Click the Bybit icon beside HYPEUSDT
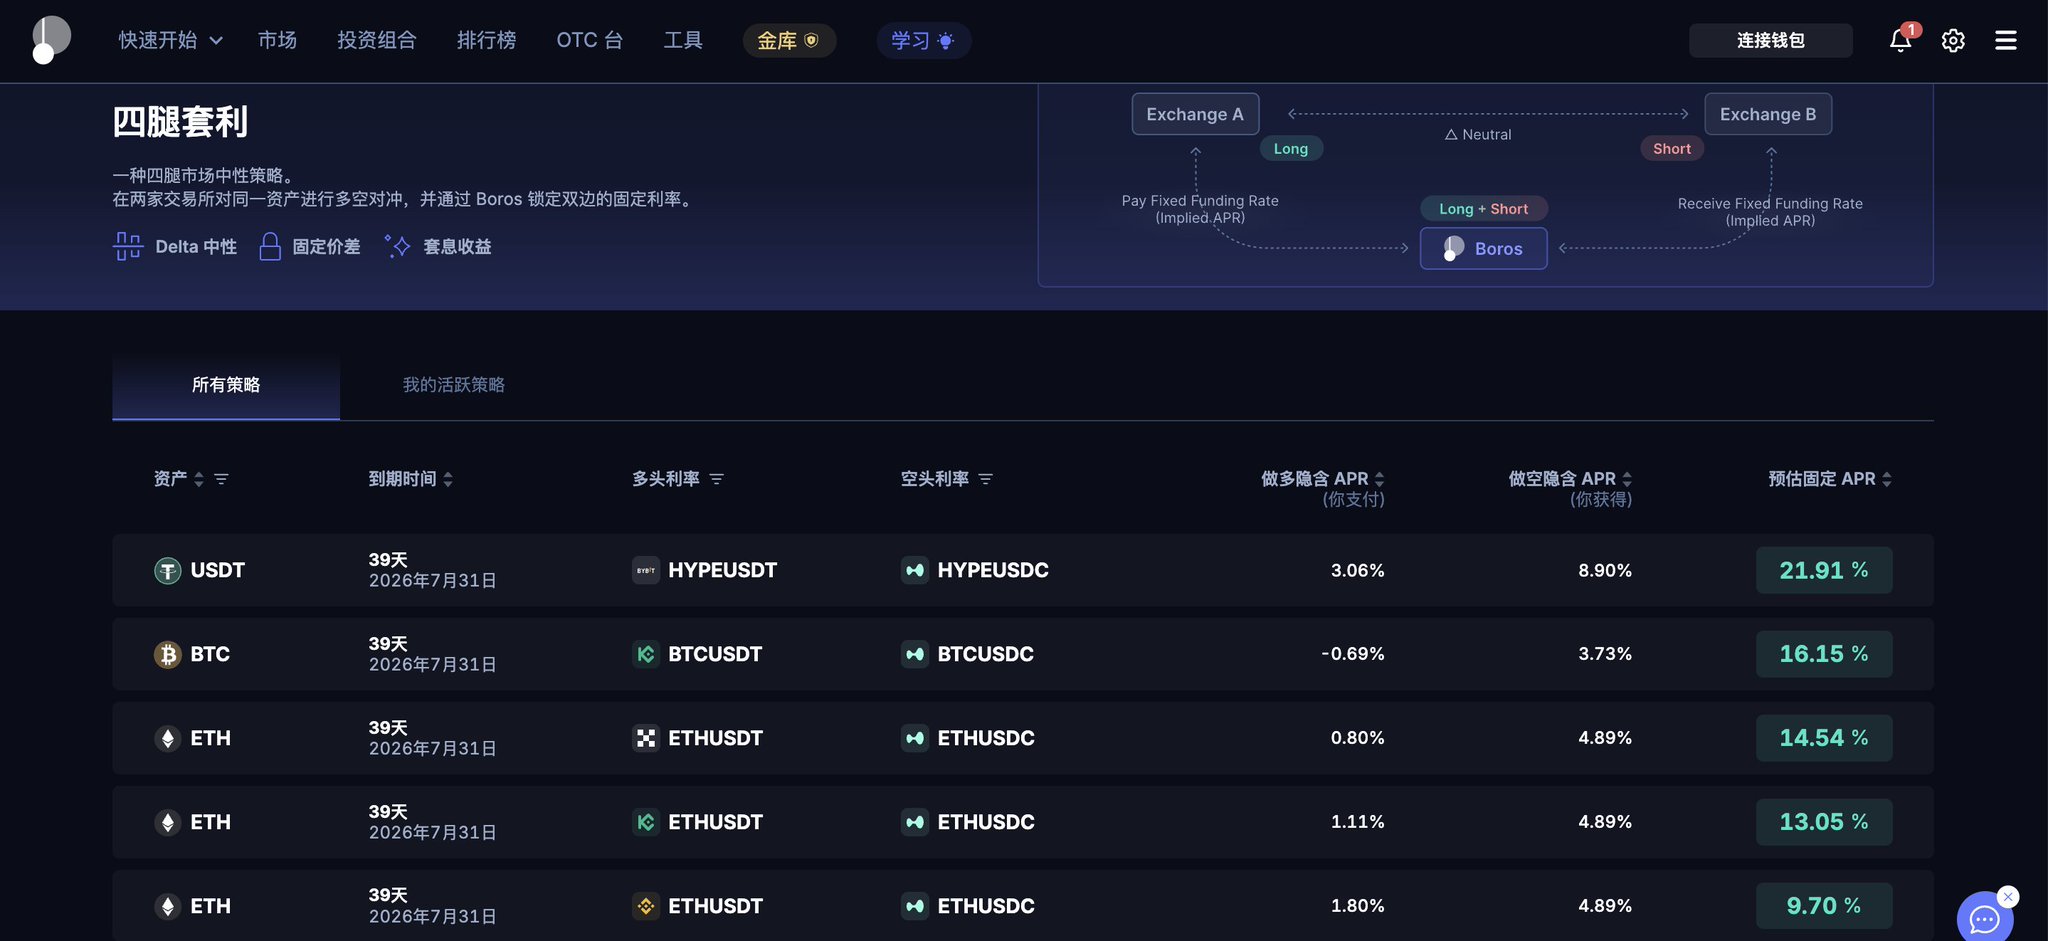The height and width of the screenshot is (941, 2048). pyautogui.click(x=646, y=570)
